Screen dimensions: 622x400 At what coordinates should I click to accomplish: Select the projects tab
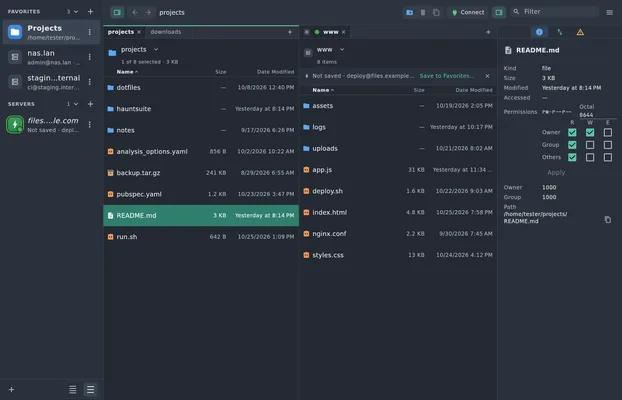121,32
